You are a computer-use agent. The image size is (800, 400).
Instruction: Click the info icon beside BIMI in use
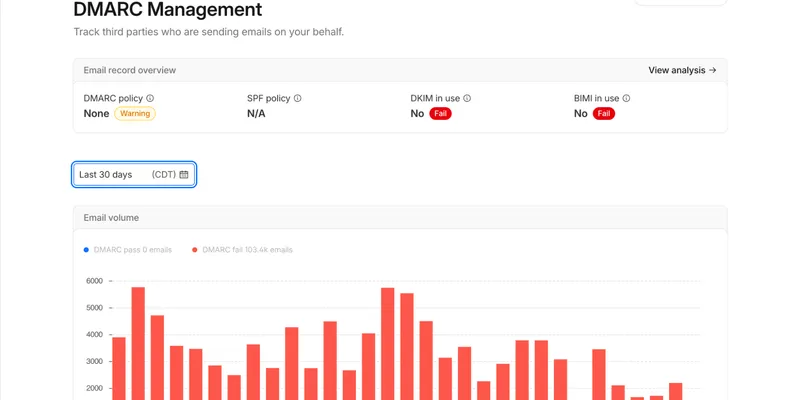(626, 98)
